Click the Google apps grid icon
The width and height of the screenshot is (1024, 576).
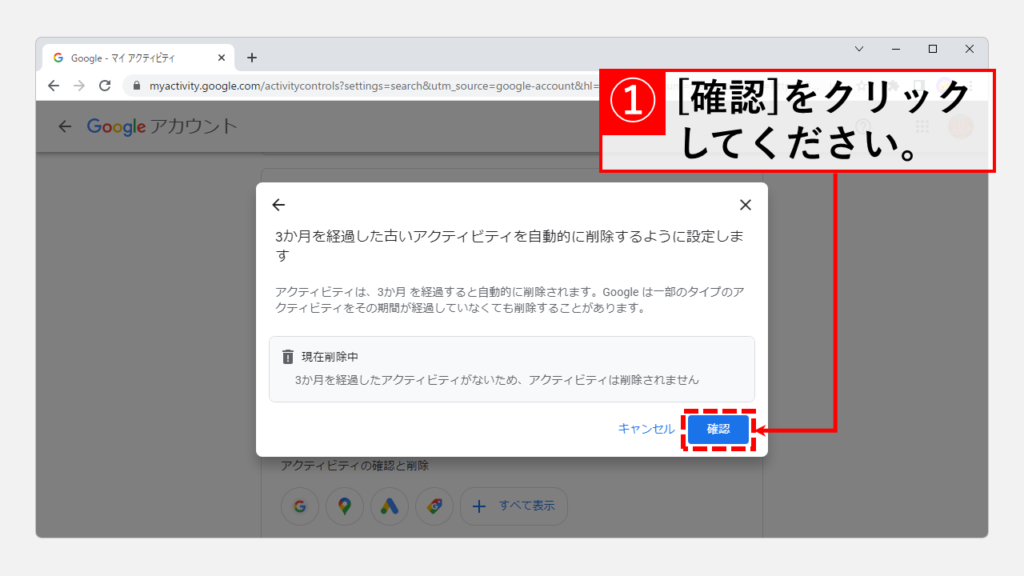(x=922, y=126)
